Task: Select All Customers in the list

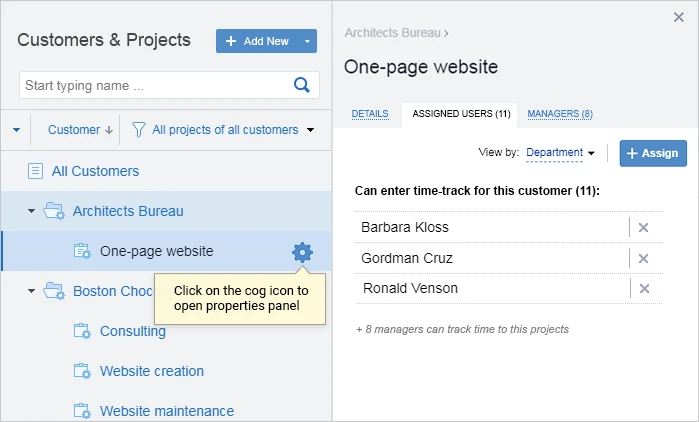Action: [x=95, y=171]
